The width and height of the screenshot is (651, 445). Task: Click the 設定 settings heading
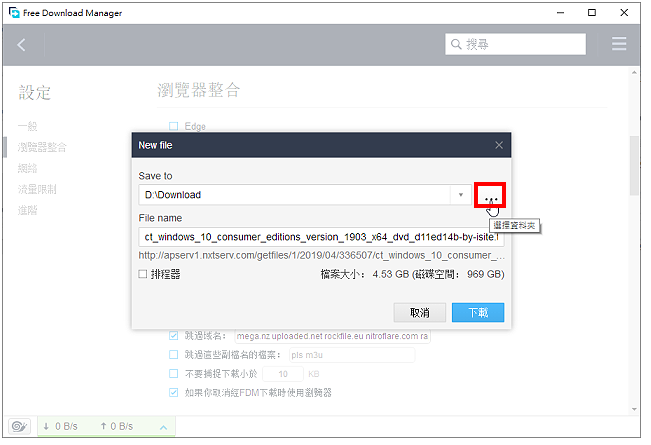pos(34,92)
